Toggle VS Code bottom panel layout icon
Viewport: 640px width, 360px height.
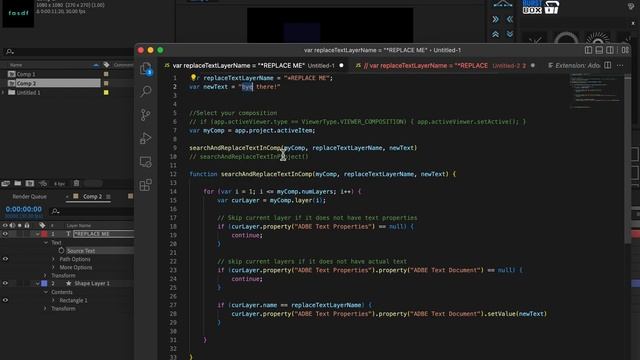599,50
